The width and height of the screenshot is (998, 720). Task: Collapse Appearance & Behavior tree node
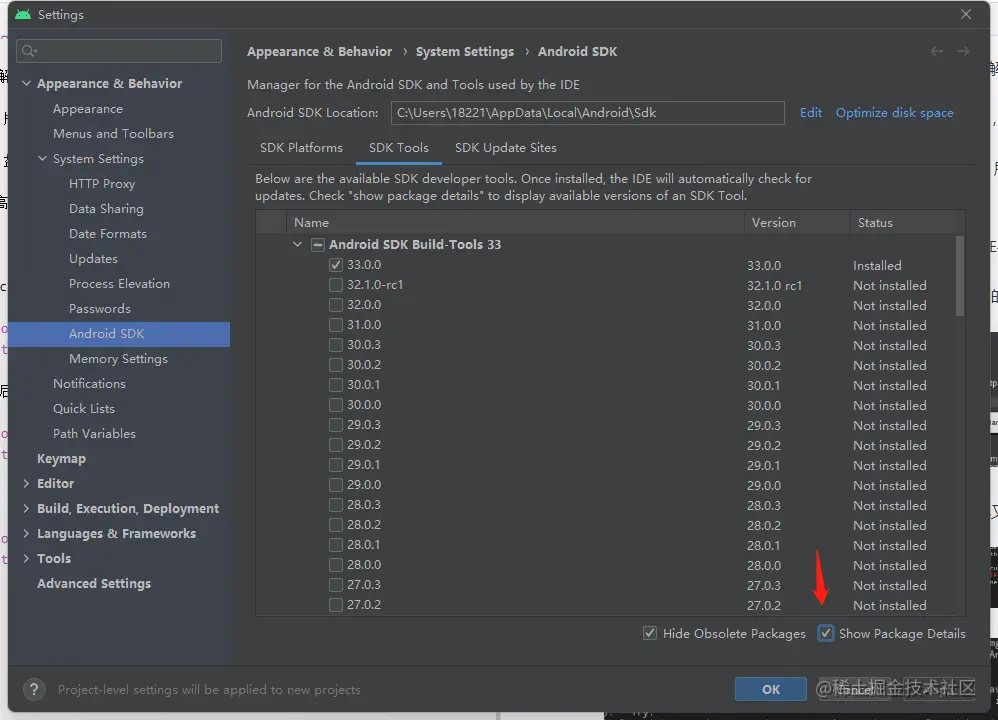pos(26,83)
